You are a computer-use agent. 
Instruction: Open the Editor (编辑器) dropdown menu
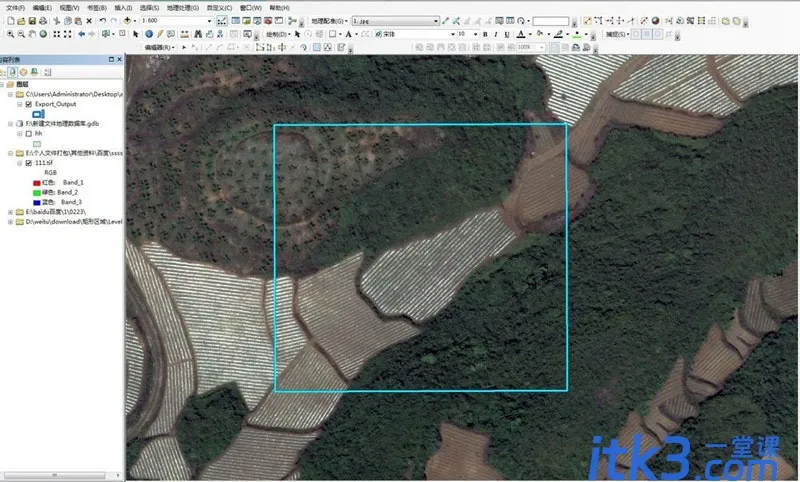[x=160, y=47]
